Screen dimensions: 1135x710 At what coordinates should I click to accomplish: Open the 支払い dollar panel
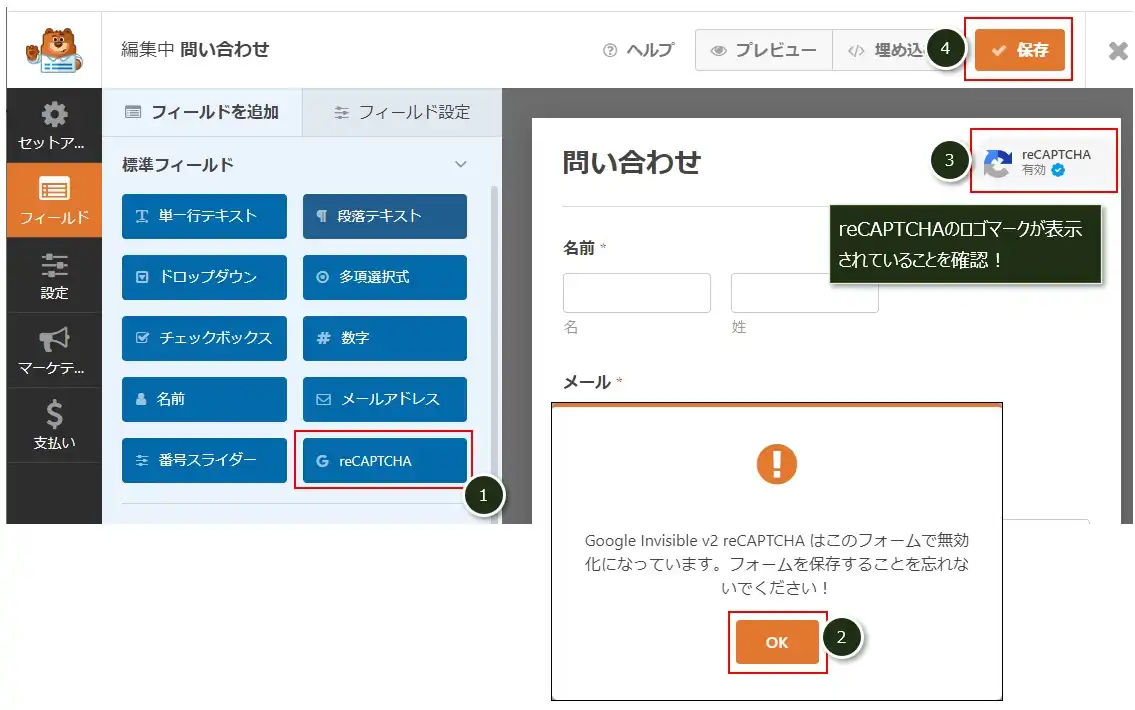click(54, 425)
